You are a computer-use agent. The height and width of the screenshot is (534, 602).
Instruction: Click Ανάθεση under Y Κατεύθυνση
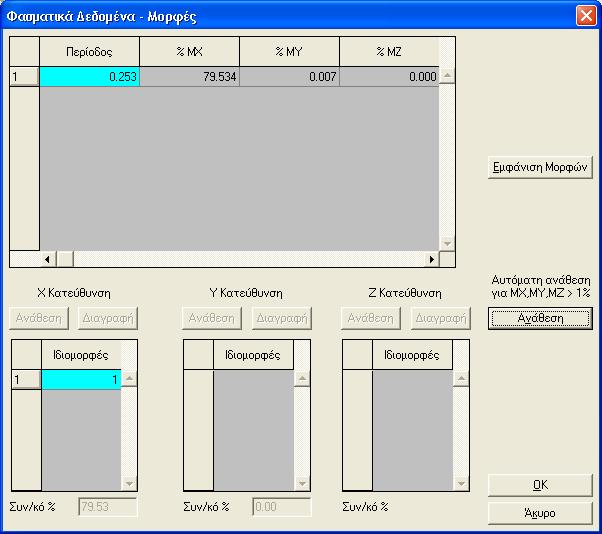pyautogui.click(x=212, y=318)
